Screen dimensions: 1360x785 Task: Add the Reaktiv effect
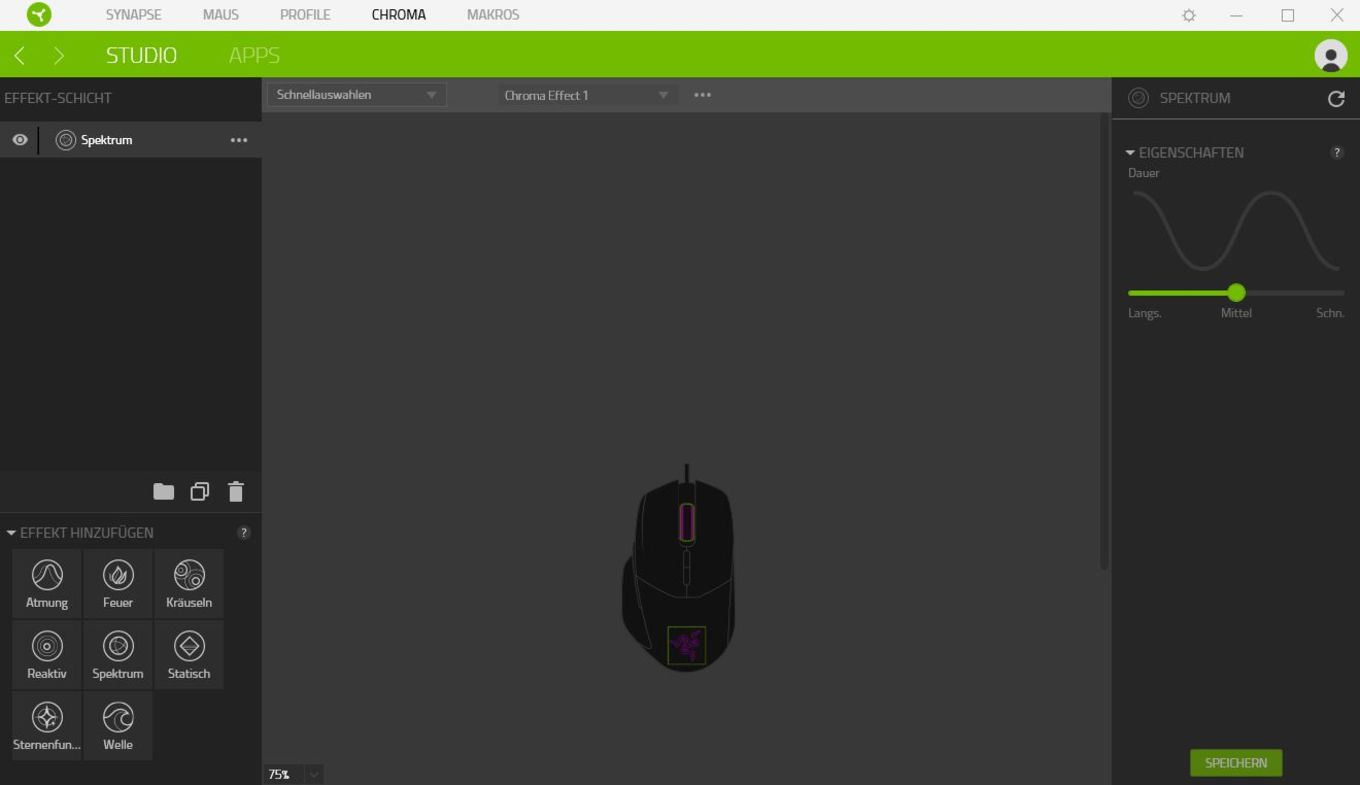pos(47,654)
